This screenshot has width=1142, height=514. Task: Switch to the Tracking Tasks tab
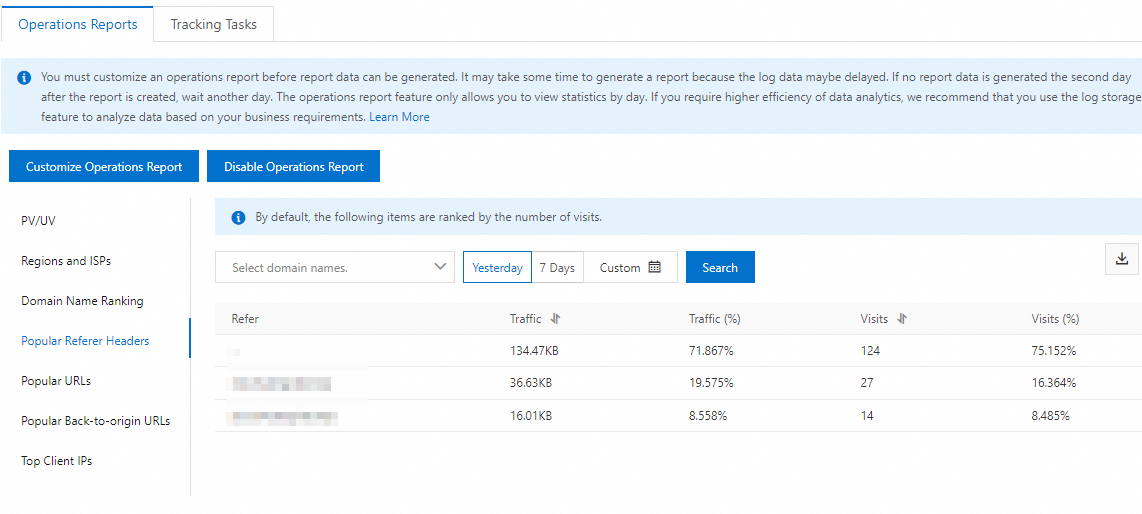pyautogui.click(x=214, y=24)
